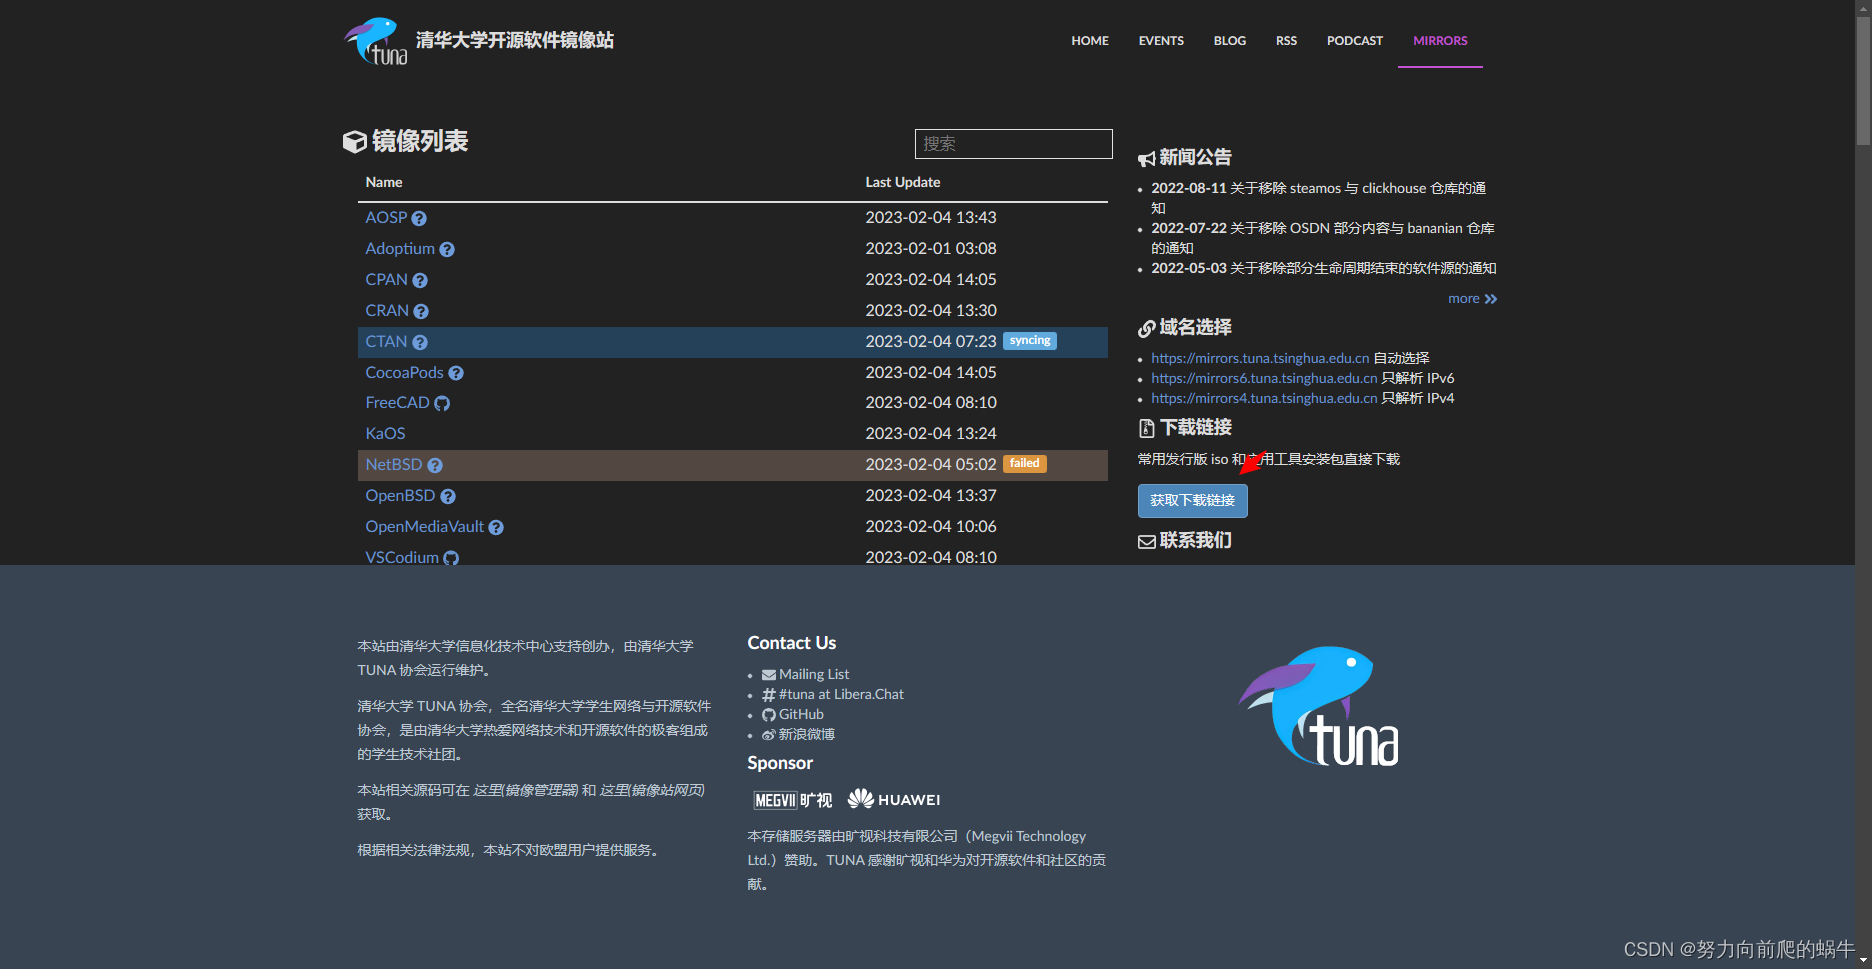
Task: Click the GitHub icon next to FreeCAD
Action: click(x=442, y=403)
